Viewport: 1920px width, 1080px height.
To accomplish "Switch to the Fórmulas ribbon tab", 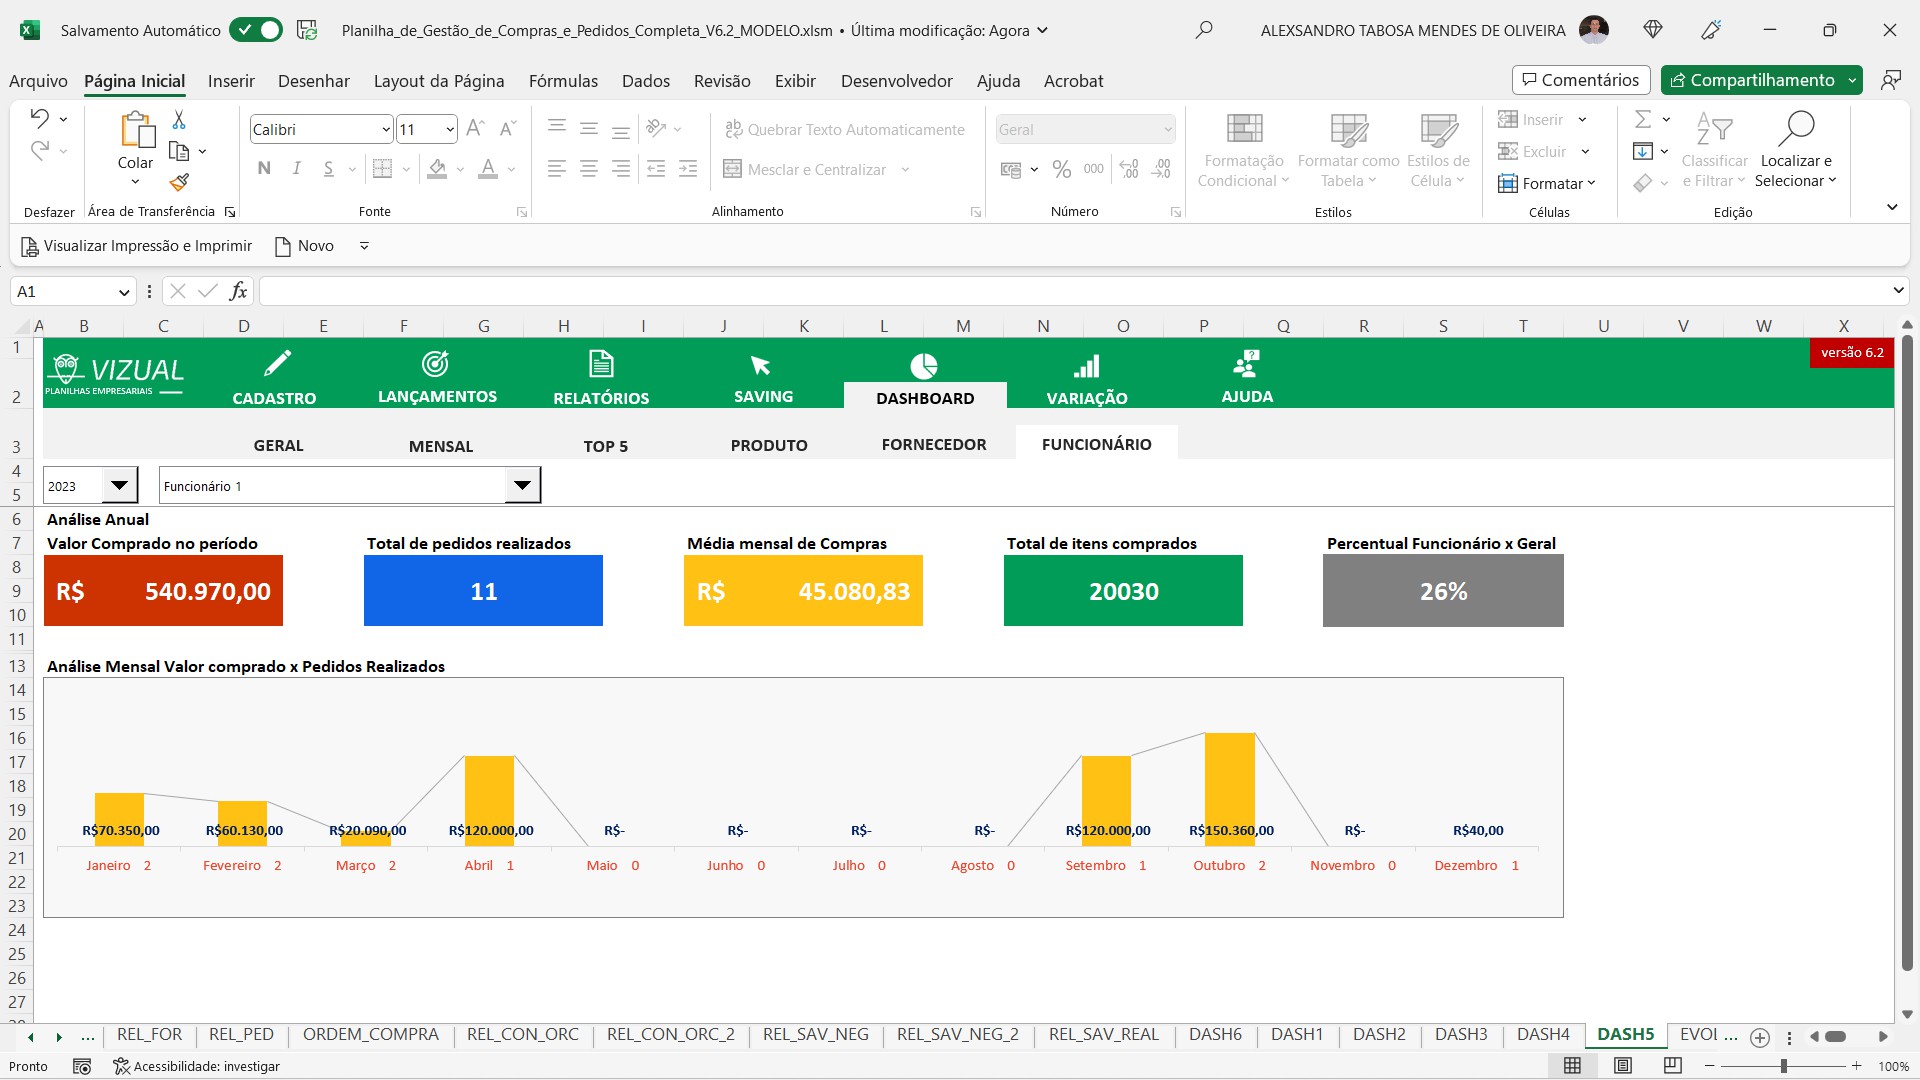I will pos(563,81).
